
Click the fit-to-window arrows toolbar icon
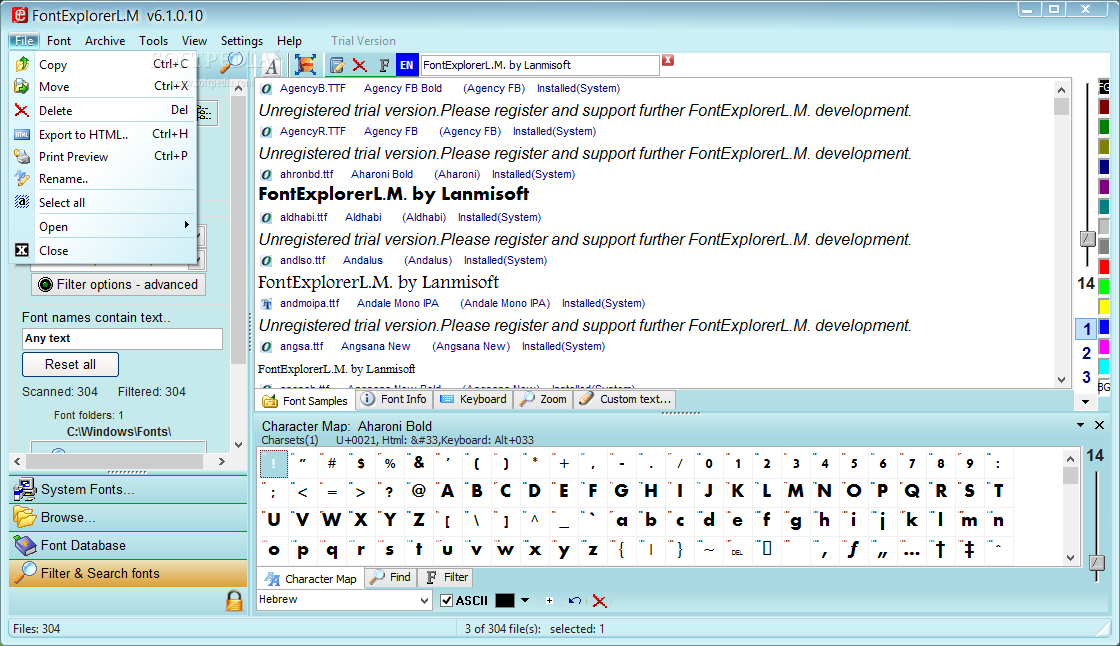[x=305, y=65]
